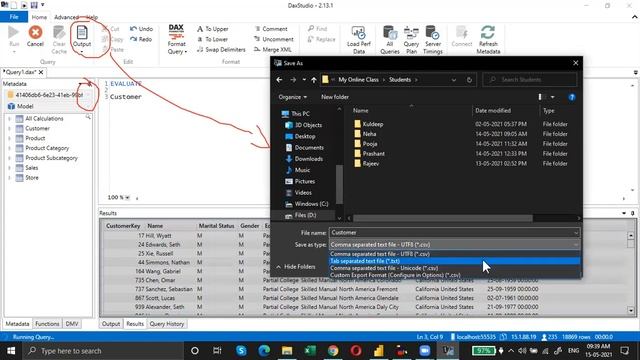The height and width of the screenshot is (360, 640).
Task: Switch to the DMV tab
Action: coord(72,324)
